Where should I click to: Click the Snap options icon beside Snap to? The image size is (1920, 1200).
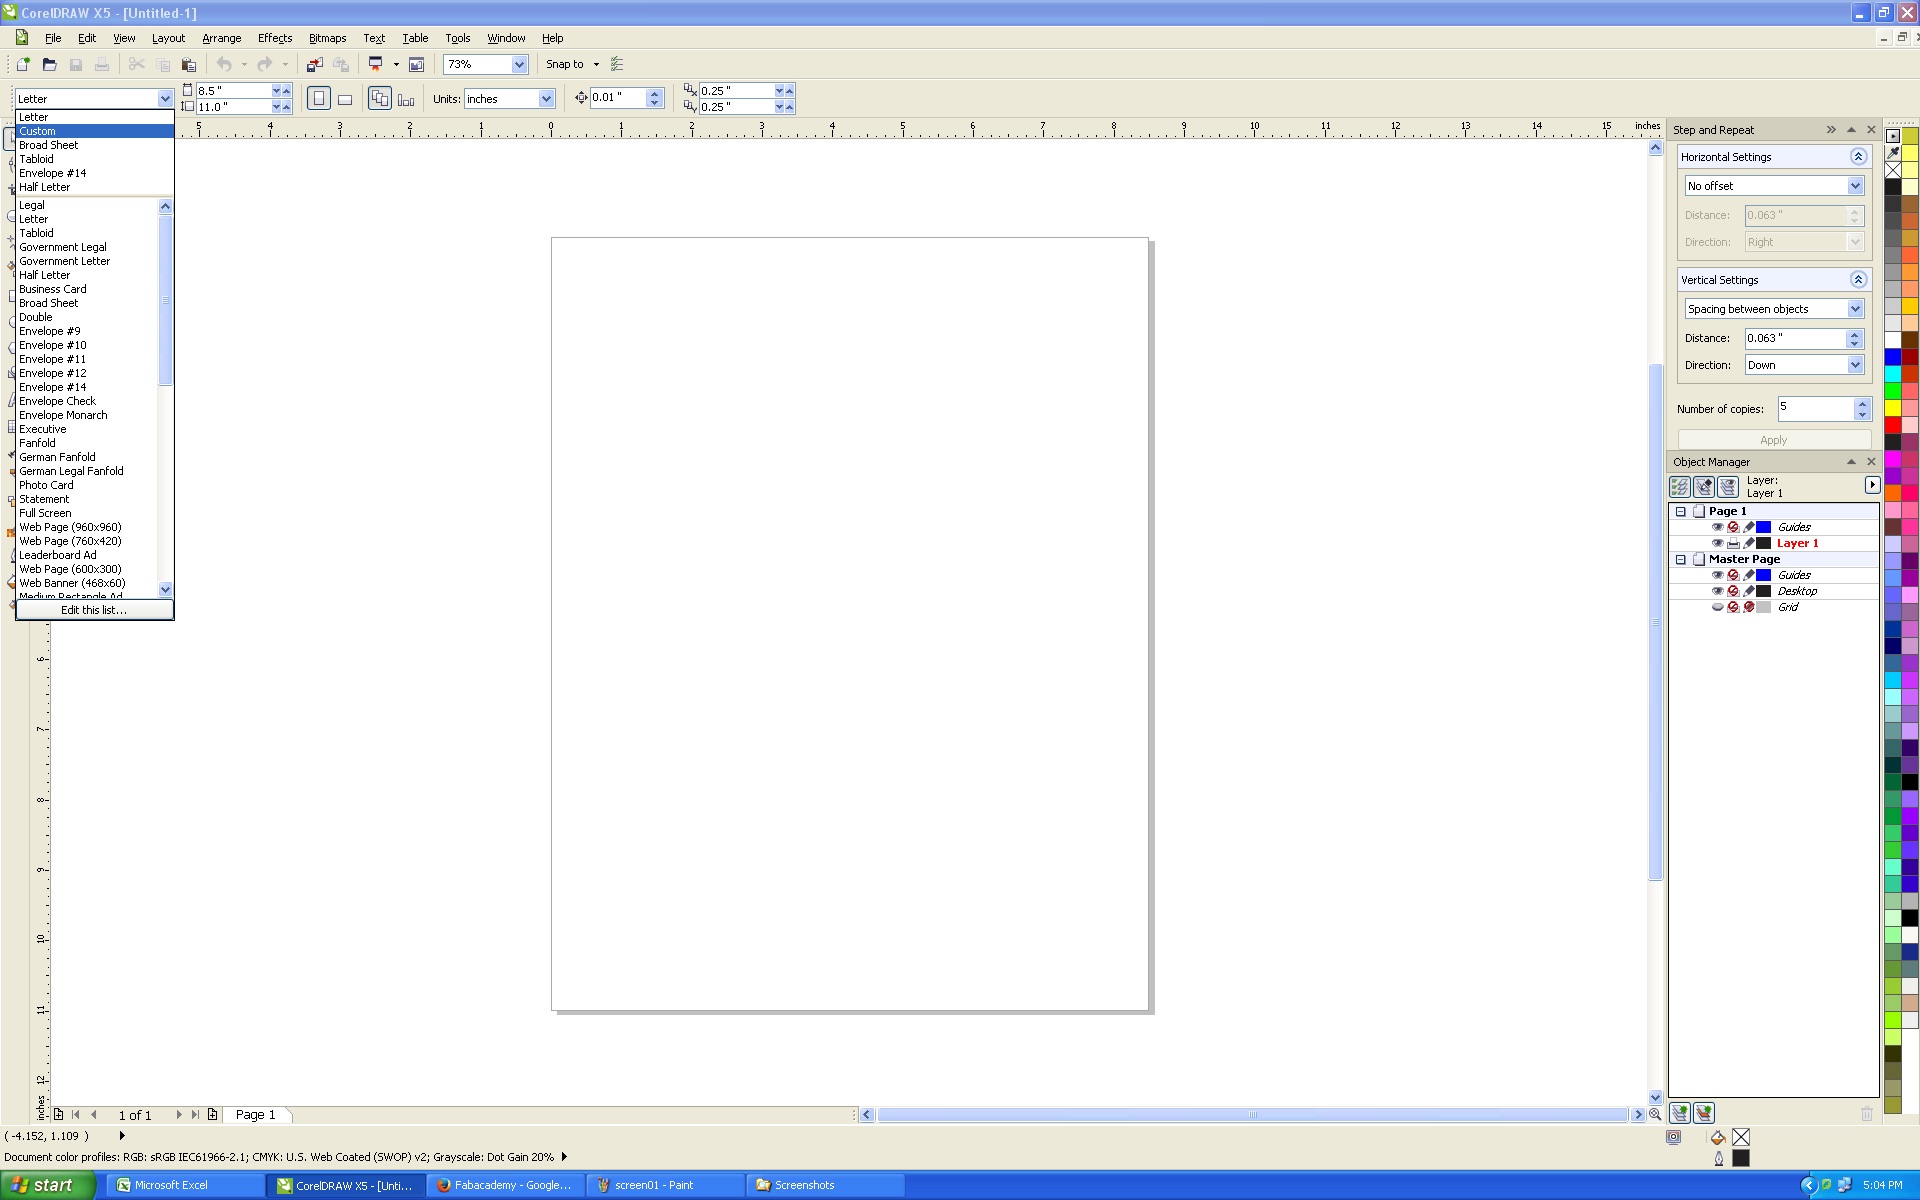click(617, 65)
